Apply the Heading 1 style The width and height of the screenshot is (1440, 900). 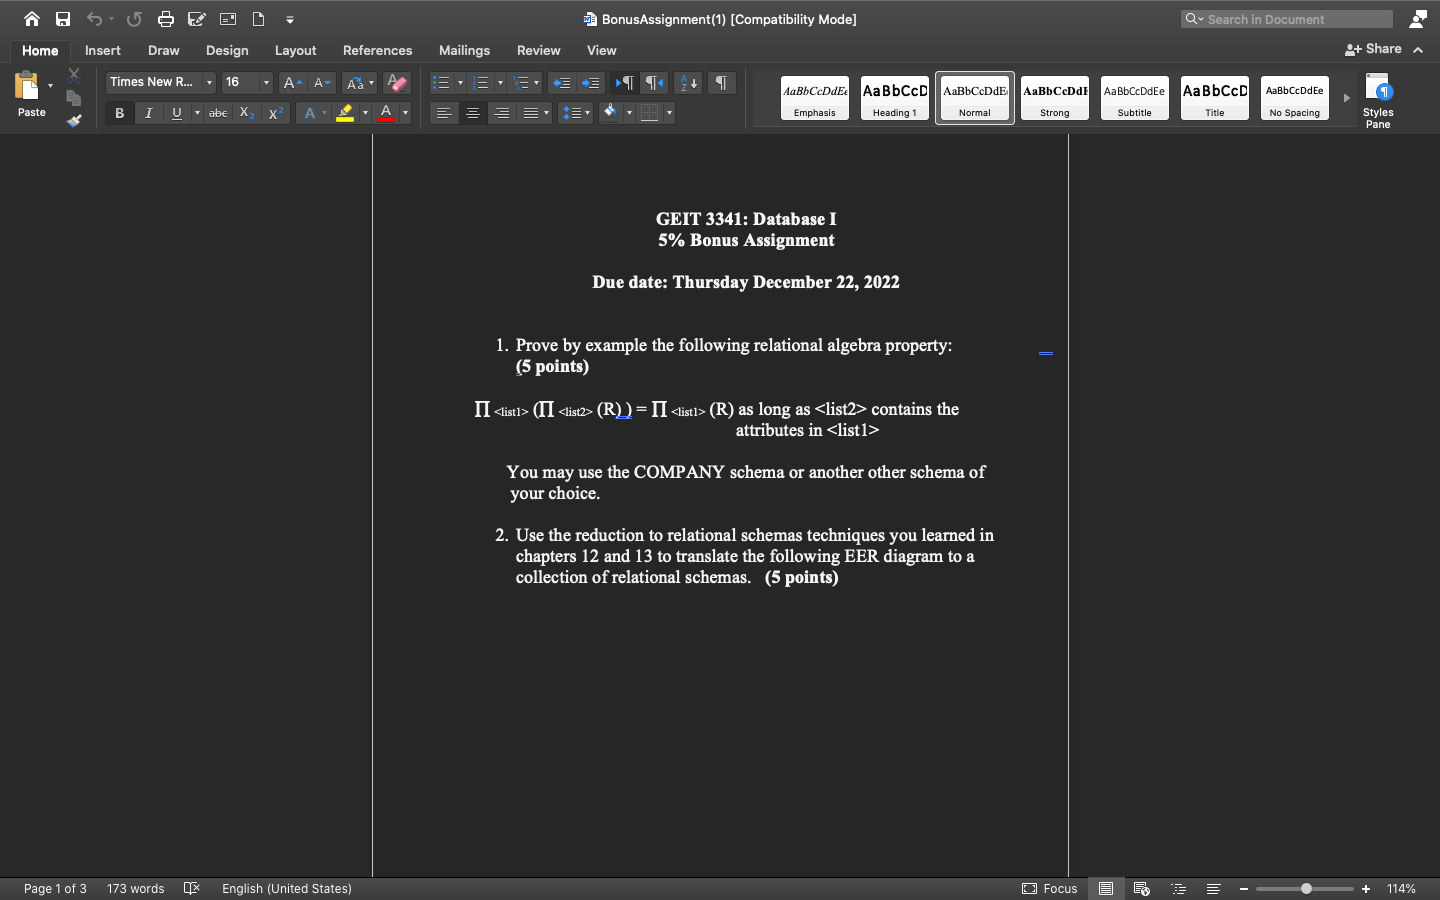click(x=894, y=97)
